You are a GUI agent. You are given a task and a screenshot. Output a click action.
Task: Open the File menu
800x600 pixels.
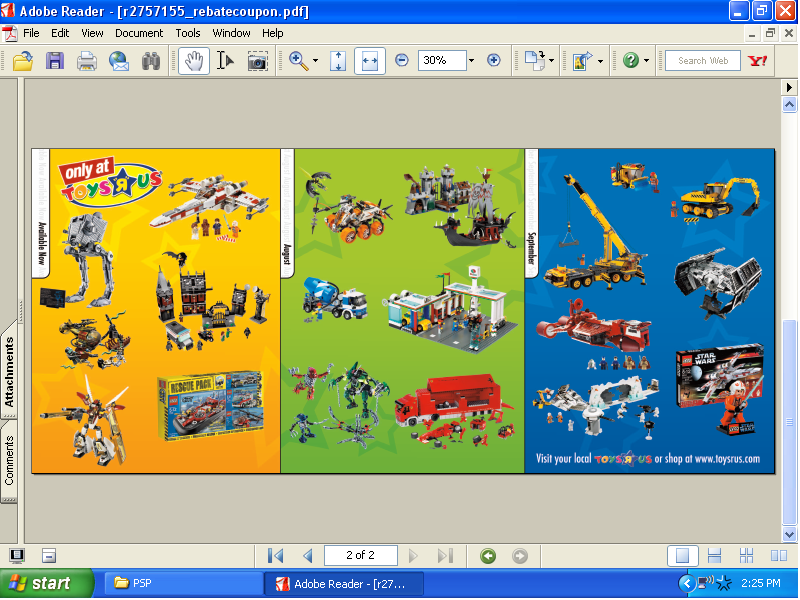point(31,33)
